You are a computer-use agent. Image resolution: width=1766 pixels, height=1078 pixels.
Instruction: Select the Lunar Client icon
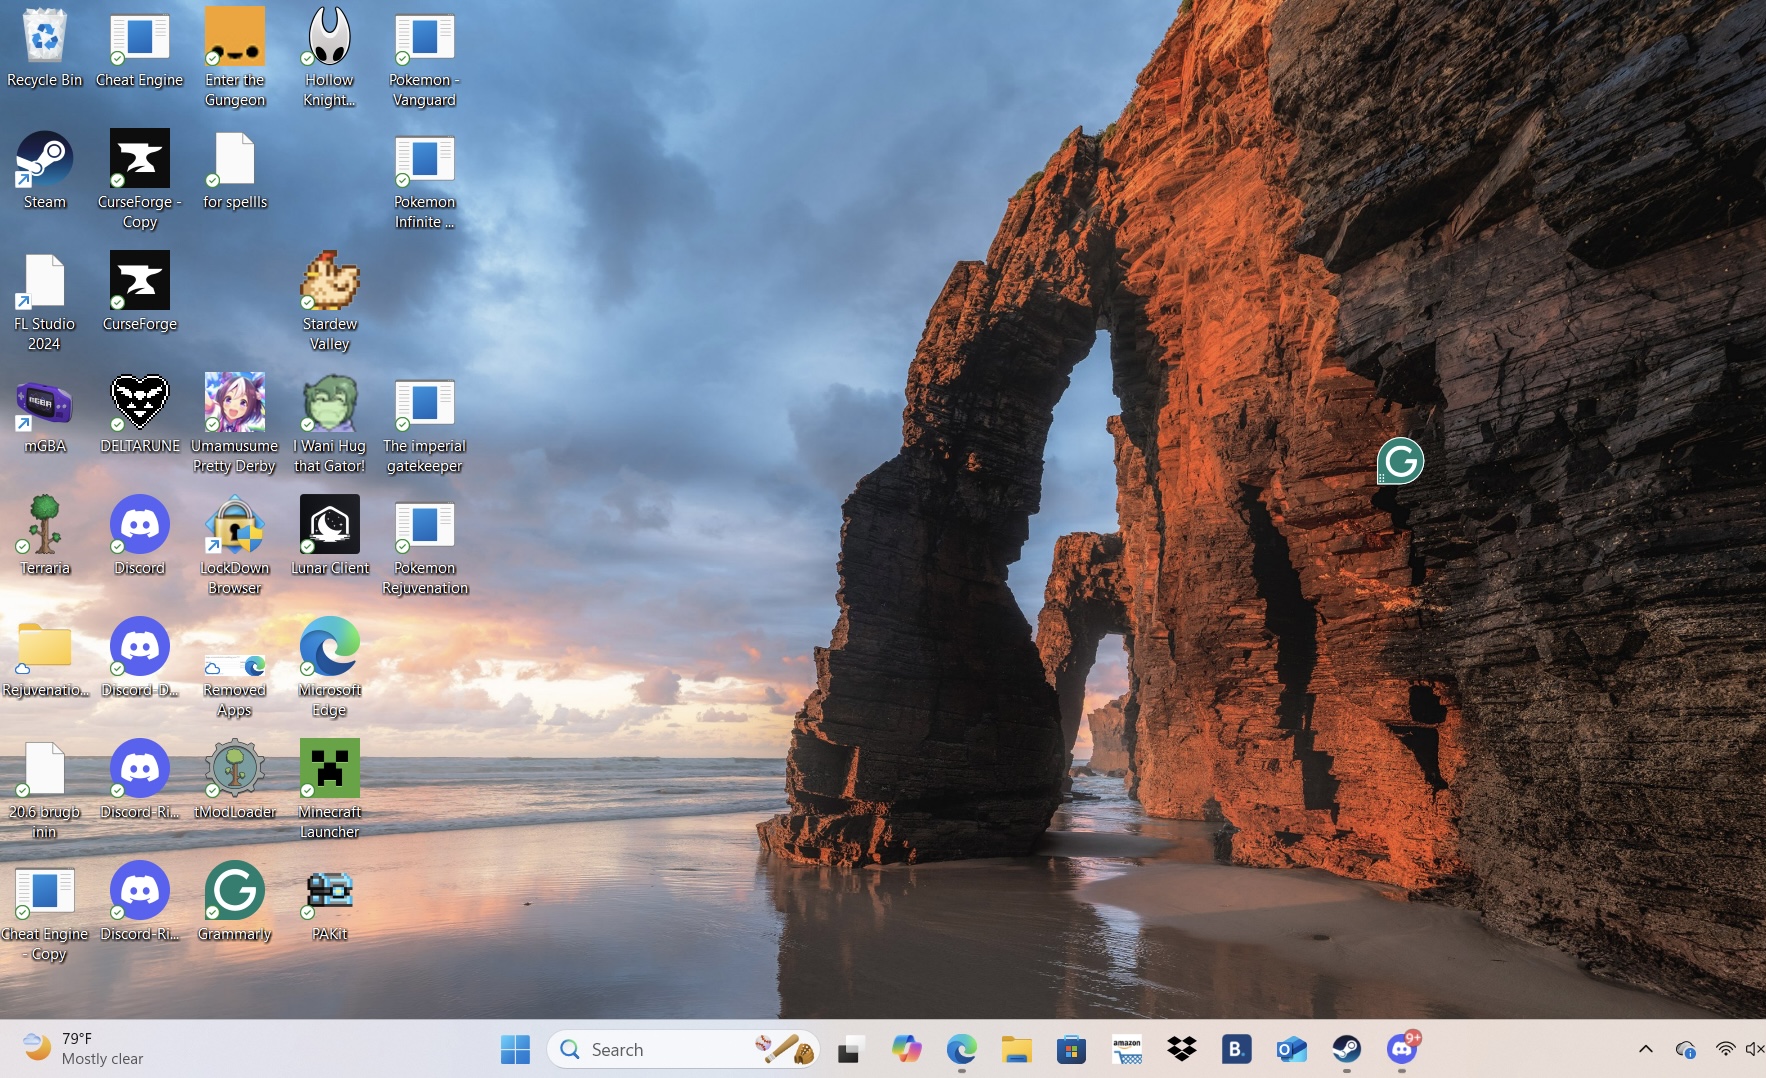[329, 525]
